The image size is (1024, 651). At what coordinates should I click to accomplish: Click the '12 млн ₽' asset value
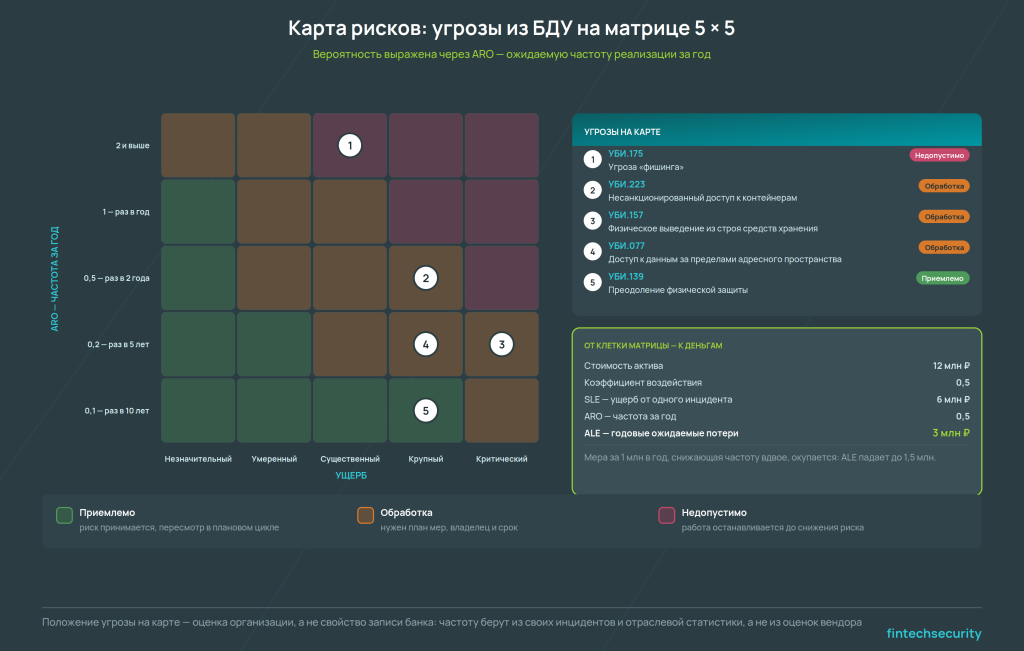coord(951,366)
